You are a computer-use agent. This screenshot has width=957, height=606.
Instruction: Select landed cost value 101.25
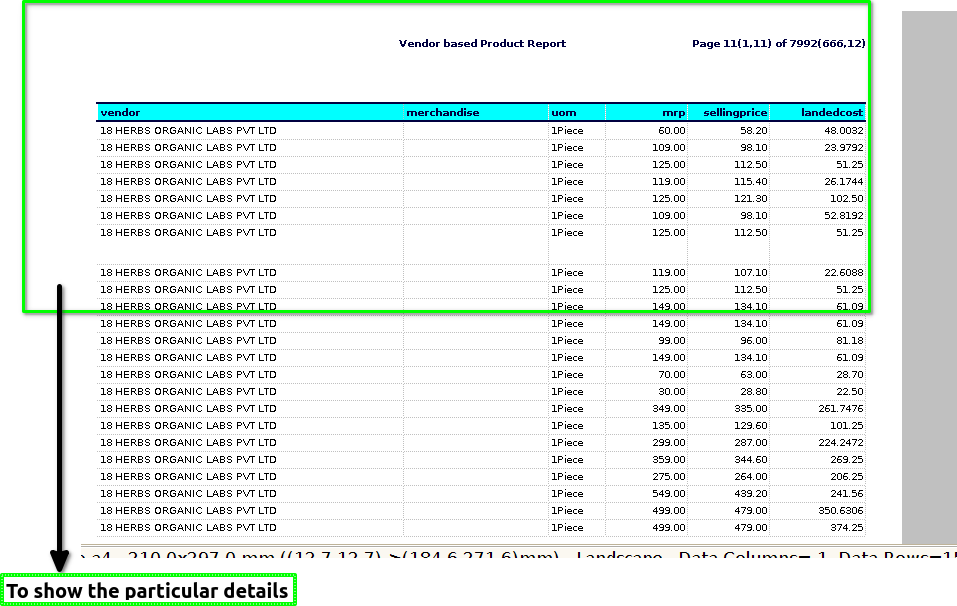[x=847, y=426]
